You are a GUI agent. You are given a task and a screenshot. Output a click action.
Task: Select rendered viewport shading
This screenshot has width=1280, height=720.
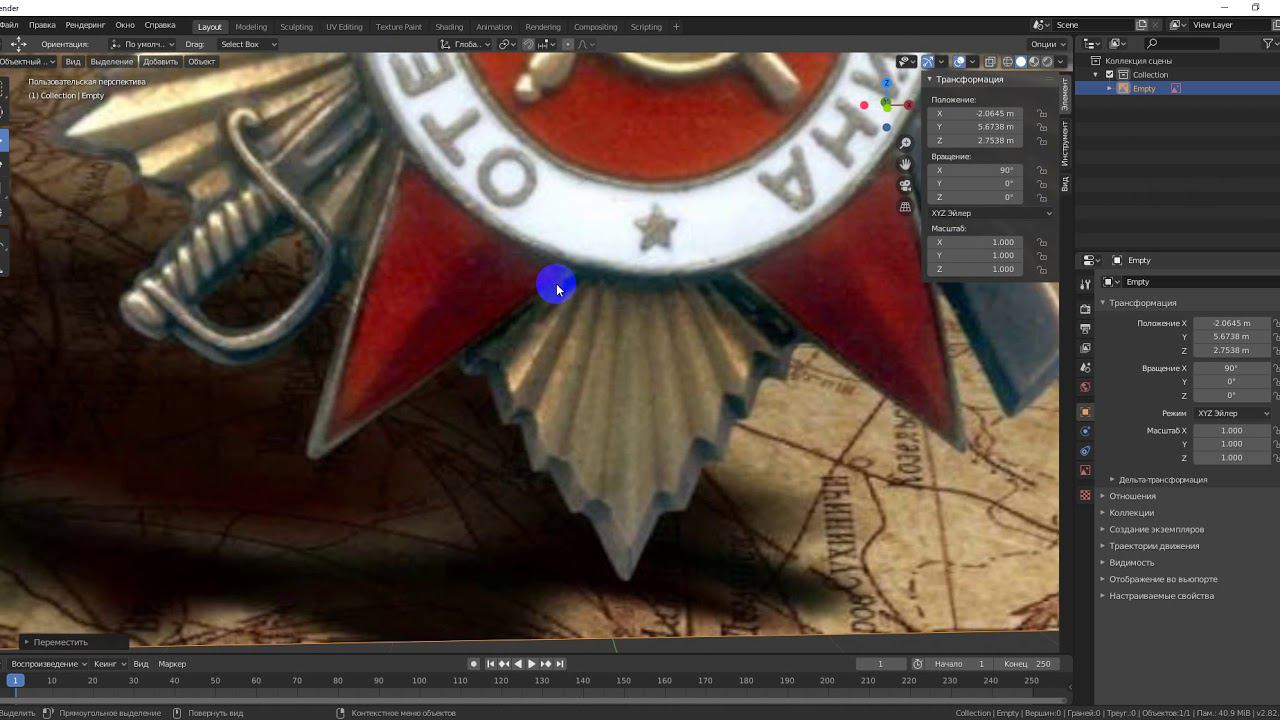(x=1047, y=62)
